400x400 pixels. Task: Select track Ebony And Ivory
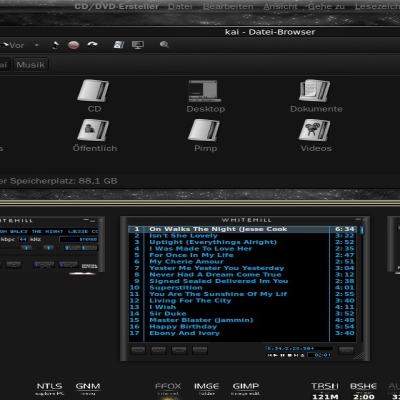[242, 333]
